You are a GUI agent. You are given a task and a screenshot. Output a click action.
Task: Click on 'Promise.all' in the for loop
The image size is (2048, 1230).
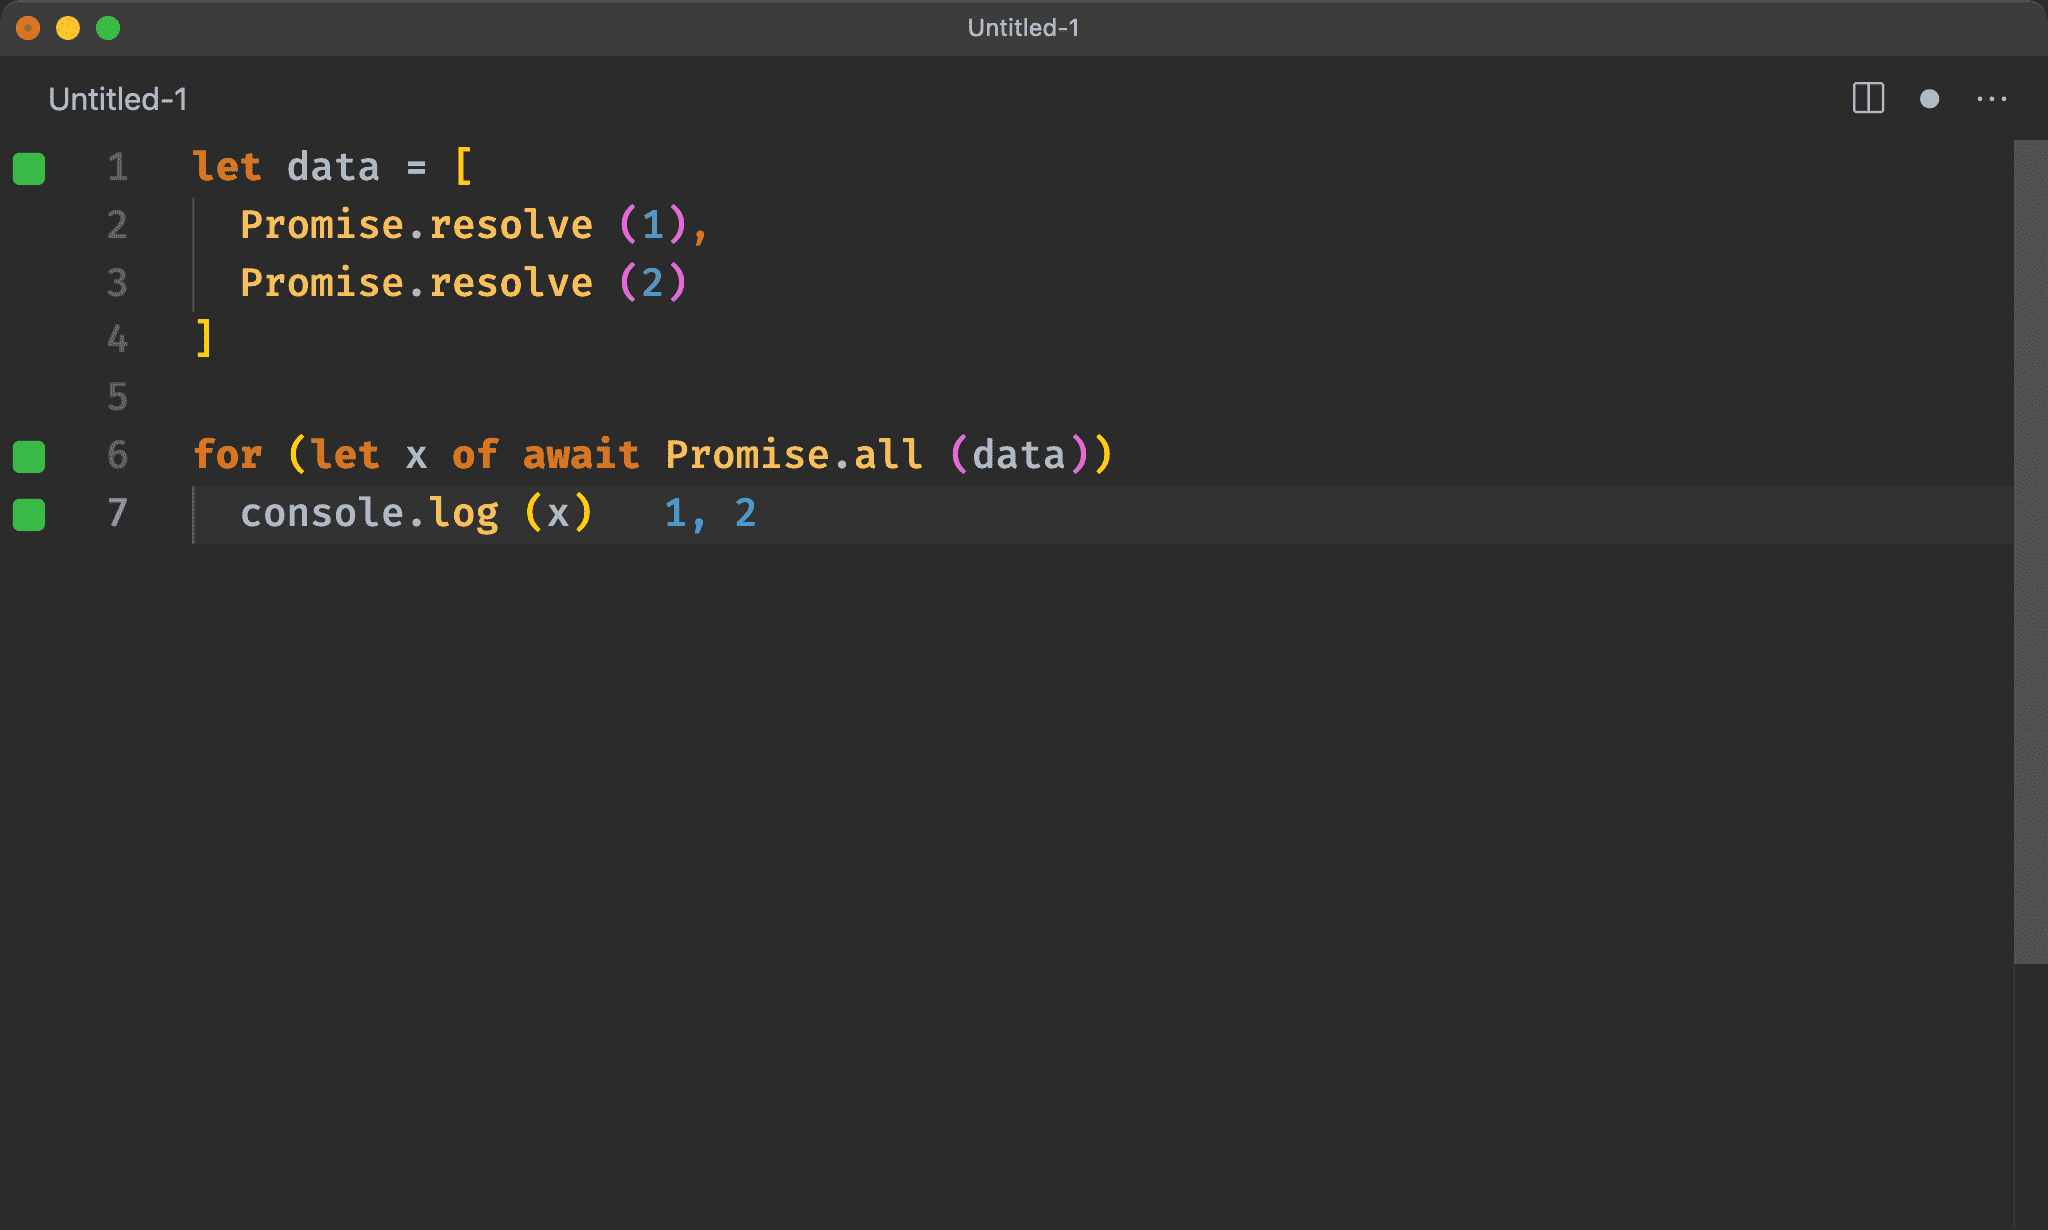pos(794,455)
